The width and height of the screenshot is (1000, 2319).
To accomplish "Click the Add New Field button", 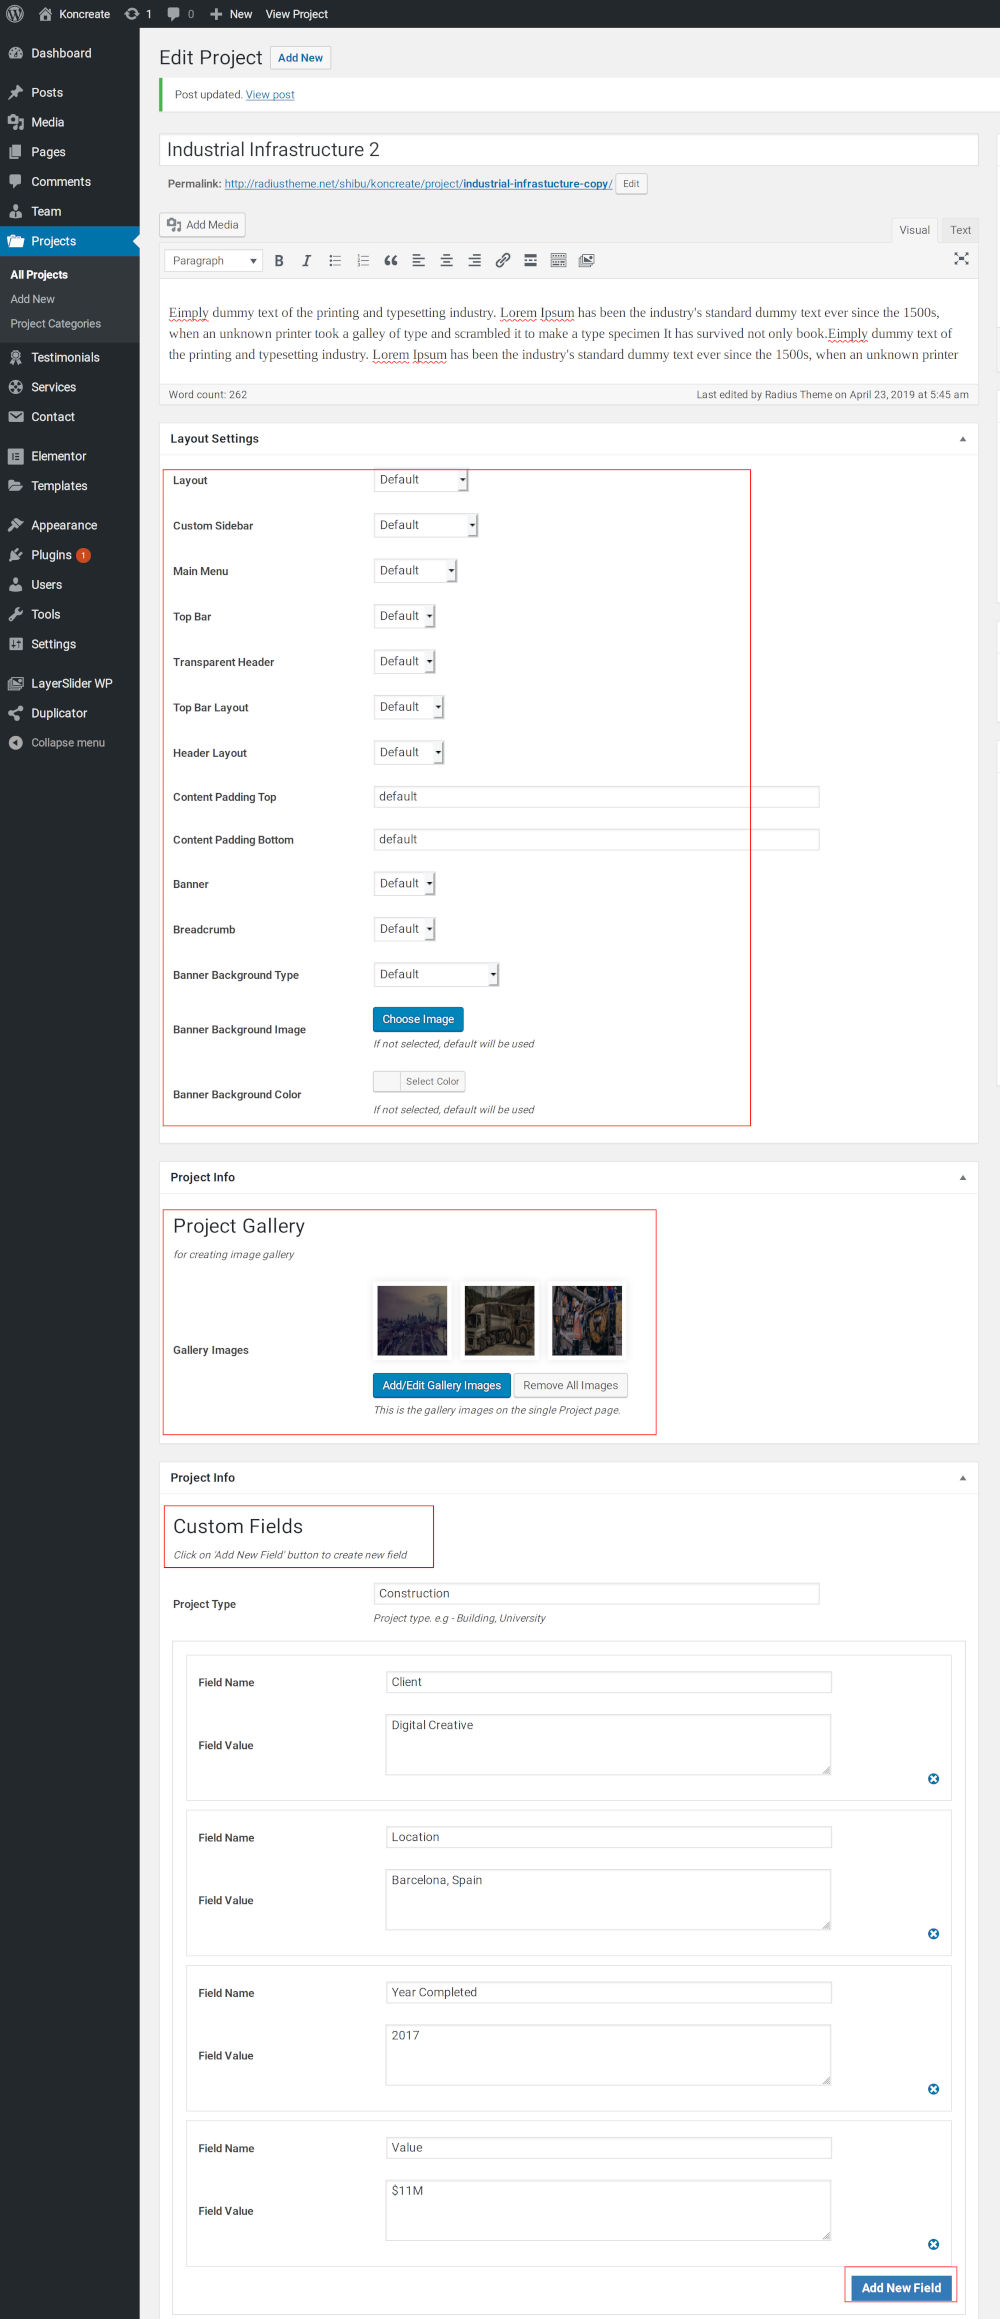I will [901, 2287].
